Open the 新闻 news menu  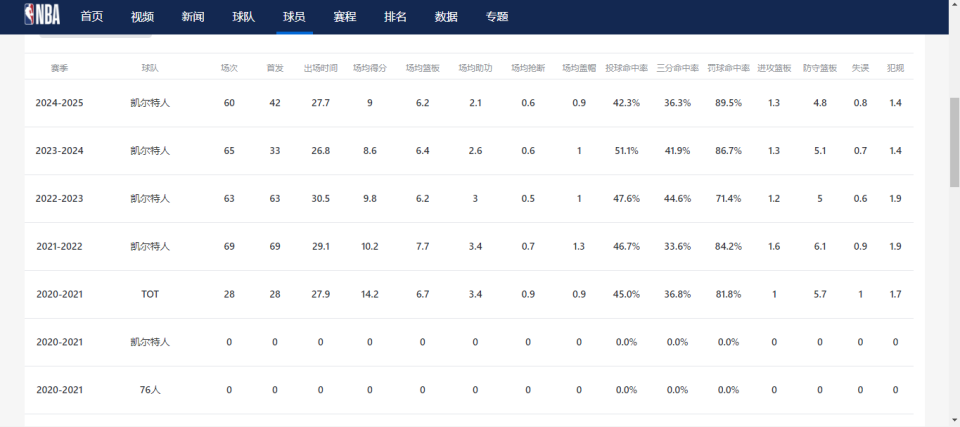193,17
